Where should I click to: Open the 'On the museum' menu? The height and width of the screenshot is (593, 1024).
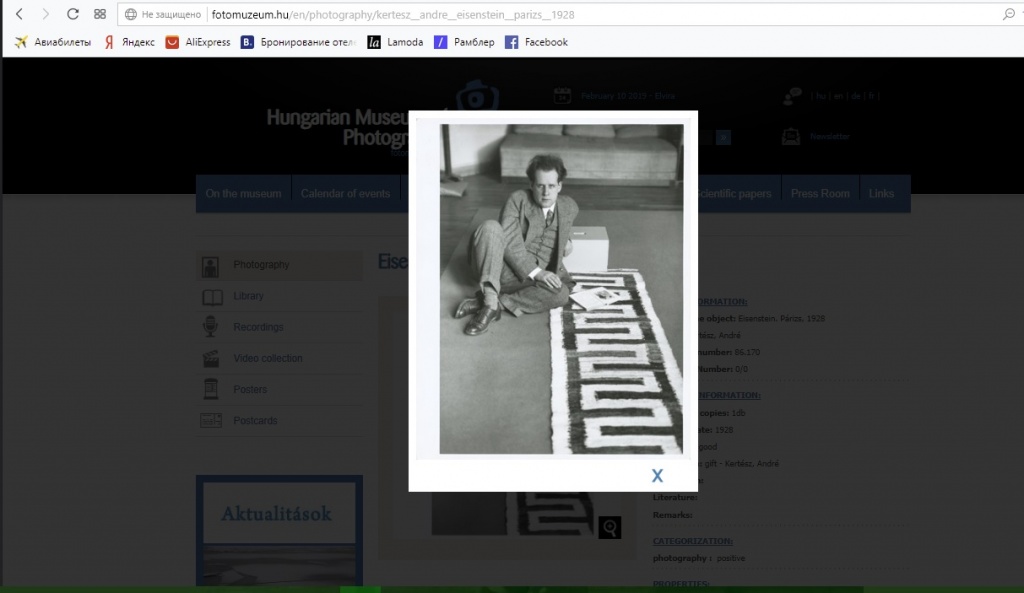click(244, 193)
